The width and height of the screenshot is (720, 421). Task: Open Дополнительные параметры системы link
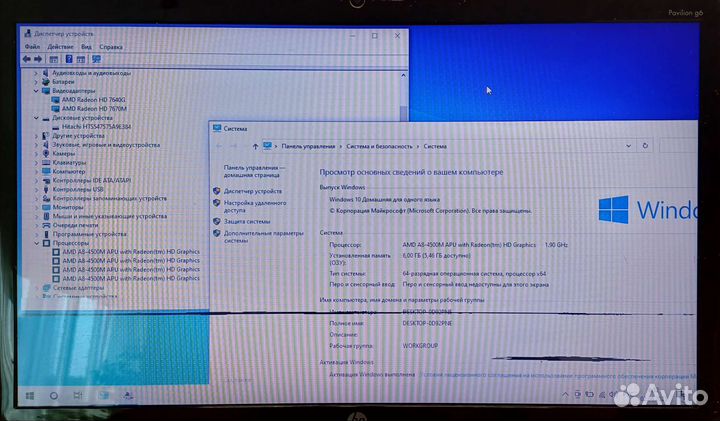(264, 236)
